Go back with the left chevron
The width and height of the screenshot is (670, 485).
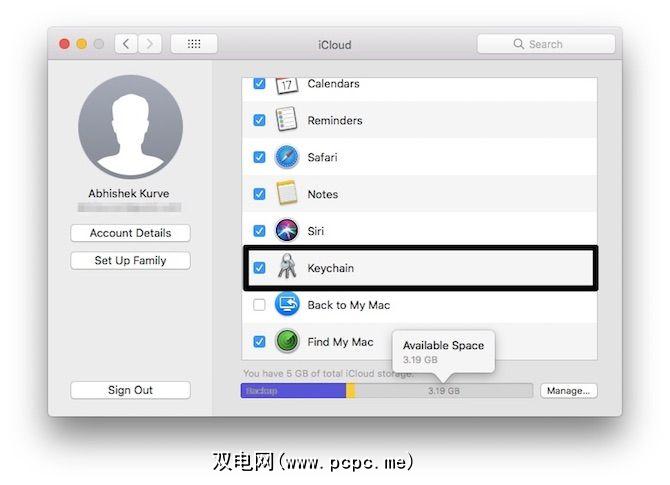click(x=126, y=44)
